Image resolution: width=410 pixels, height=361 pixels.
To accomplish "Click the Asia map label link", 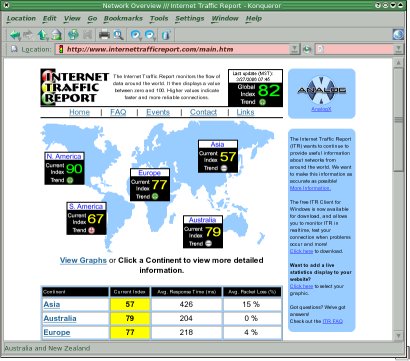I will (217, 144).
